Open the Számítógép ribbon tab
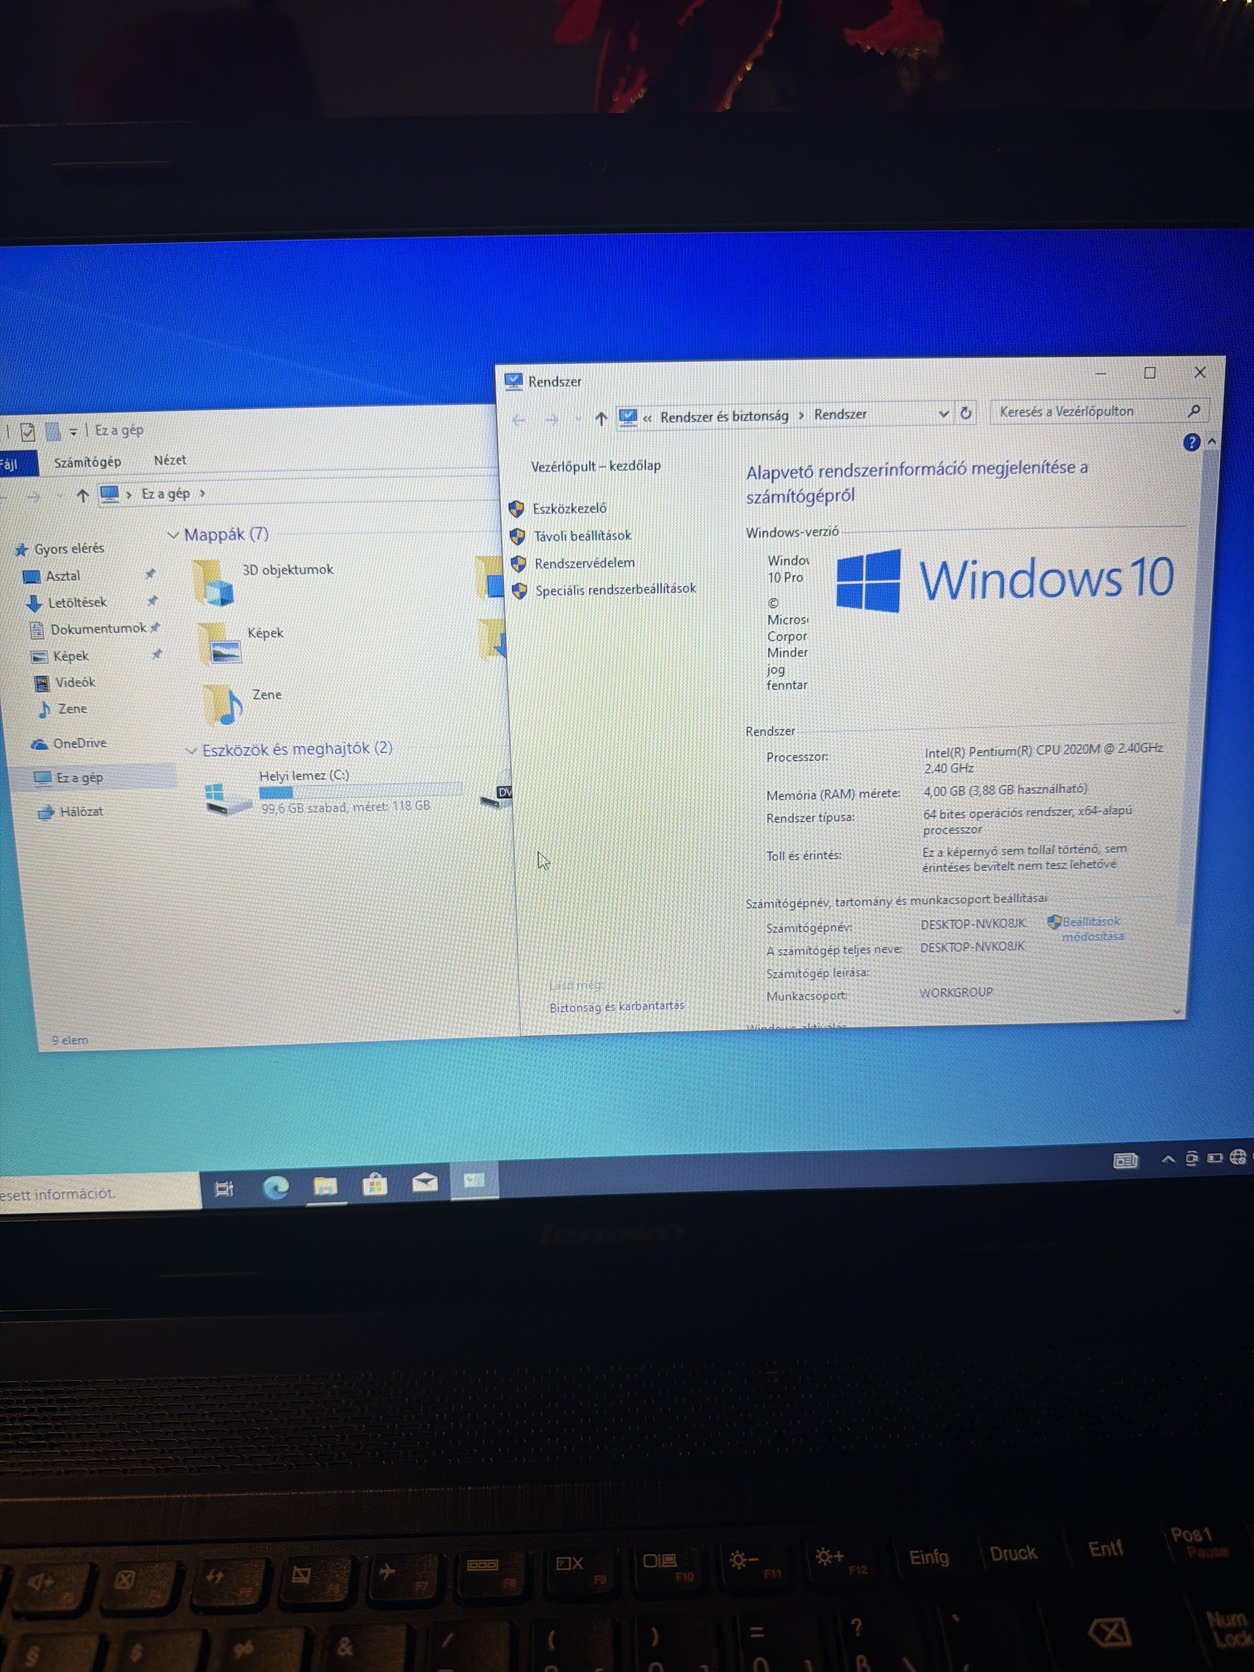1254x1672 pixels. 87,462
